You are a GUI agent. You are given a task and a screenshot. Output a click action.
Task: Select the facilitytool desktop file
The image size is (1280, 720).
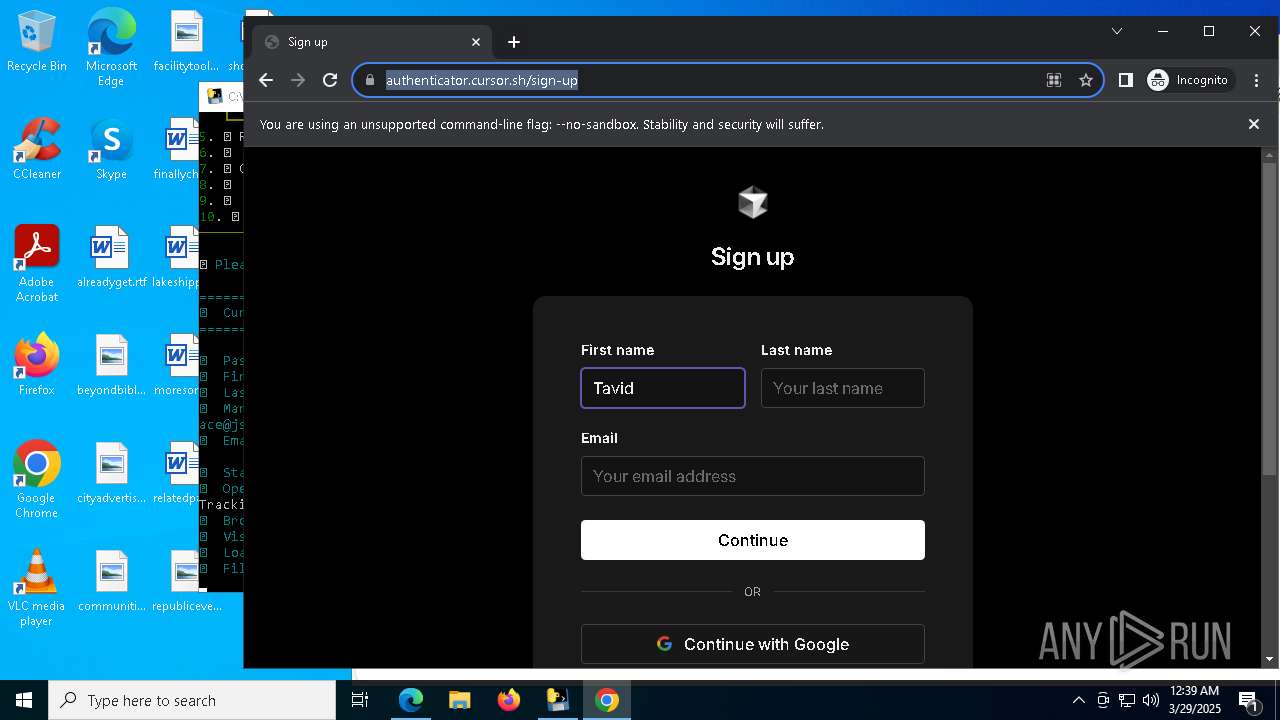pos(186,41)
